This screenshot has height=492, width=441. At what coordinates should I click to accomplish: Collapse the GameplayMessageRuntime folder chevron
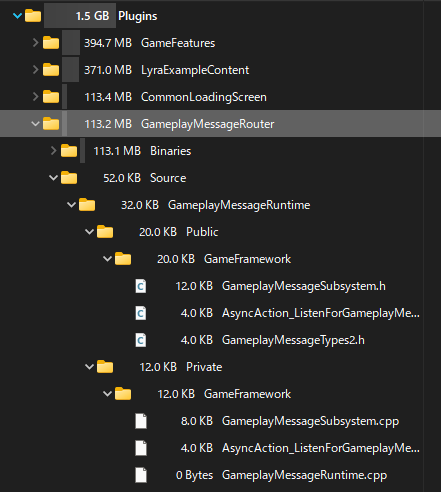click(x=71, y=205)
